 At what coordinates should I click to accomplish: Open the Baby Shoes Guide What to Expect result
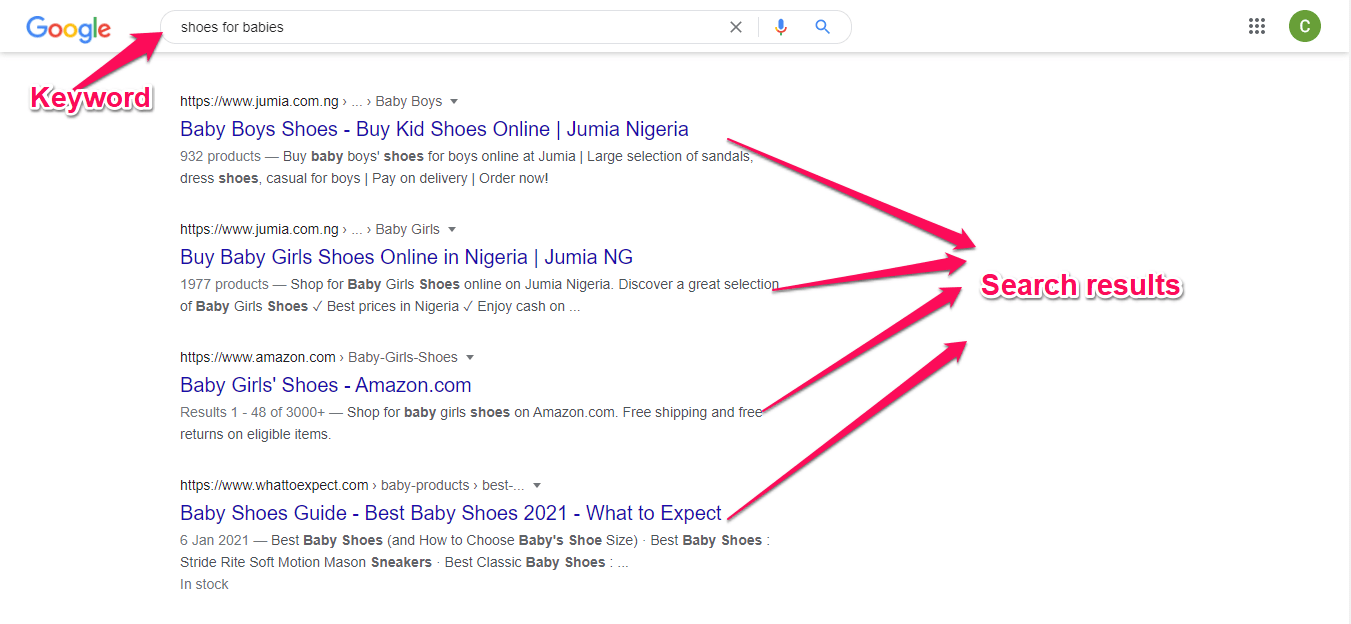pos(450,513)
